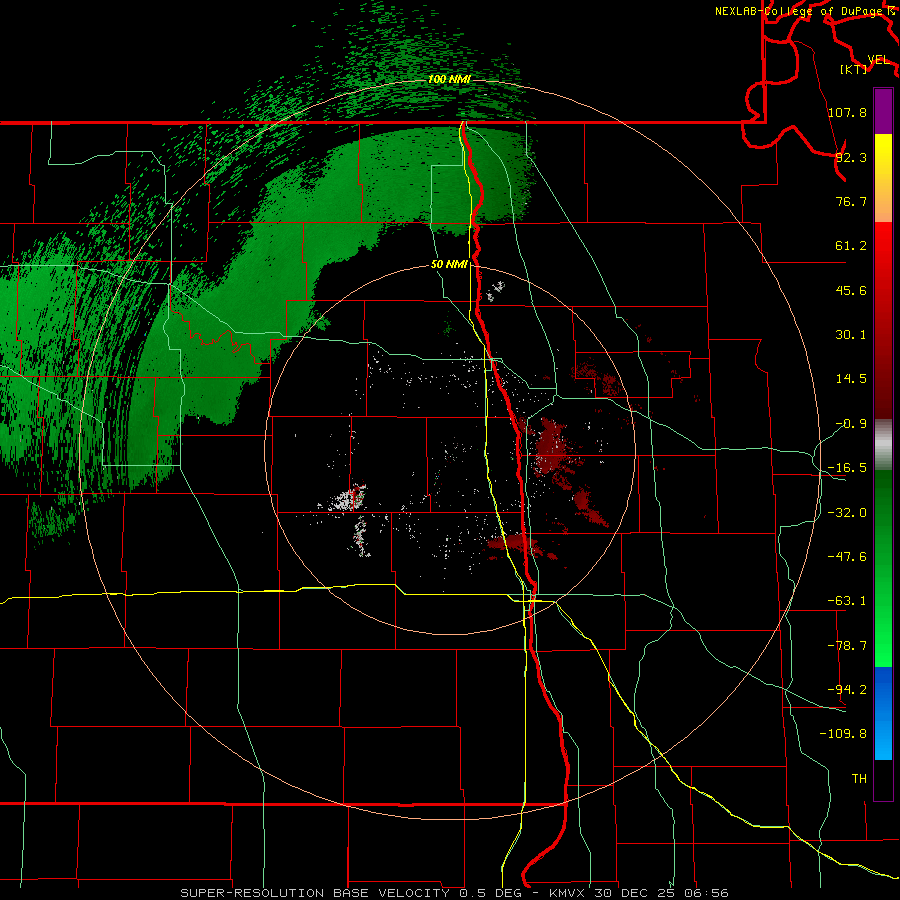The image size is (900, 900).
Task: Click the 50 NMI range ring label
Action: pyautogui.click(x=449, y=265)
